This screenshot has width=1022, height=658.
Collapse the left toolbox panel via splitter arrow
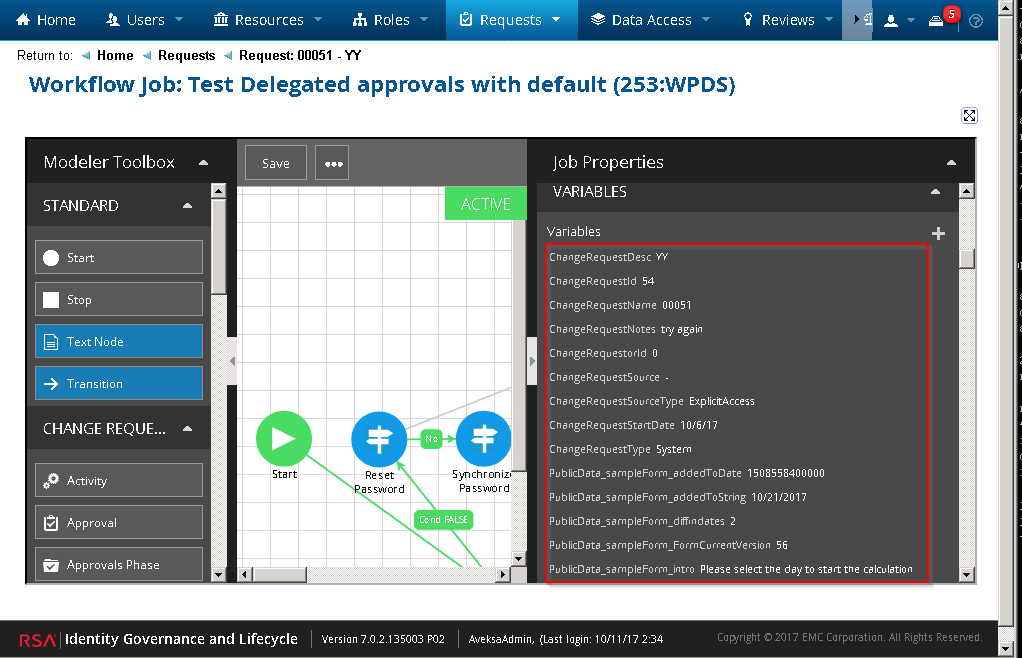tap(232, 361)
